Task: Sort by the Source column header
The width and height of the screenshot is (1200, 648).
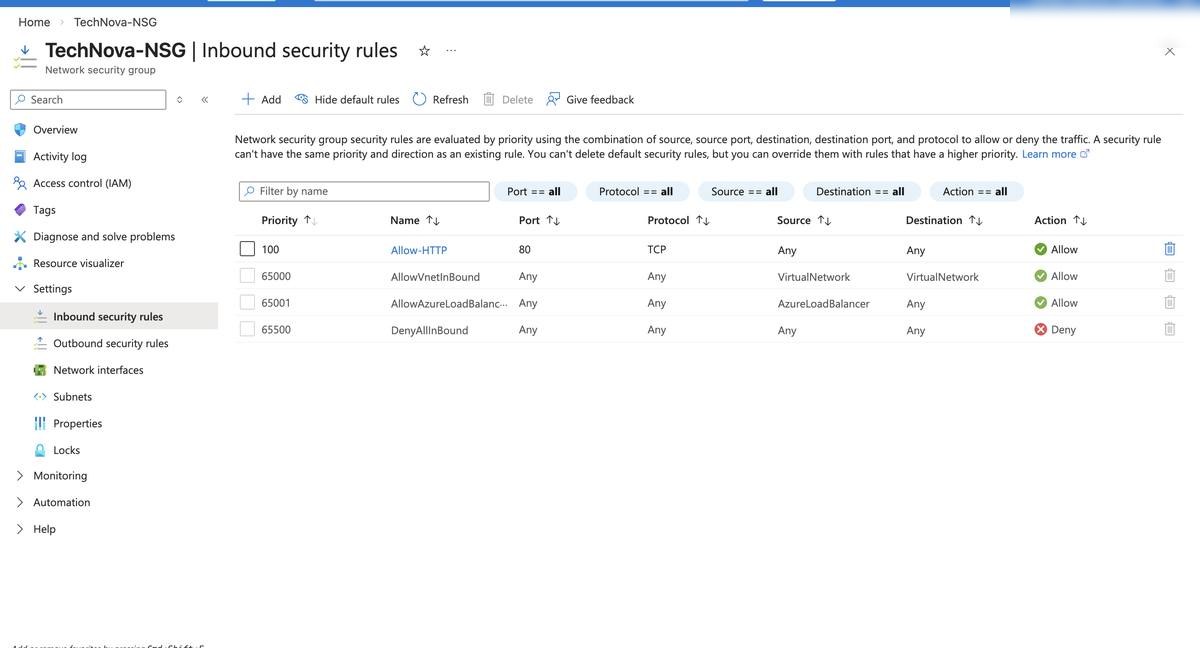Action: pyautogui.click(x=804, y=220)
